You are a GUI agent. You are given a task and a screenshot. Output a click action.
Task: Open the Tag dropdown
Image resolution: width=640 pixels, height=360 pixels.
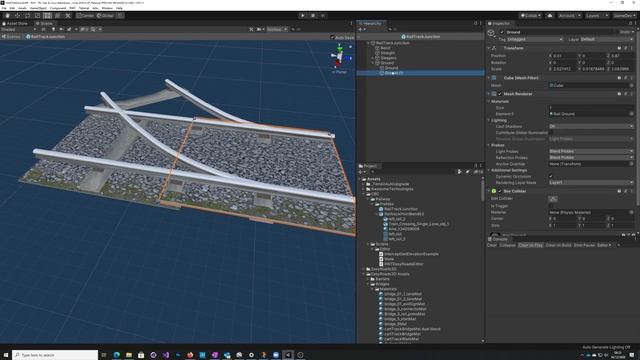coord(535,39)
